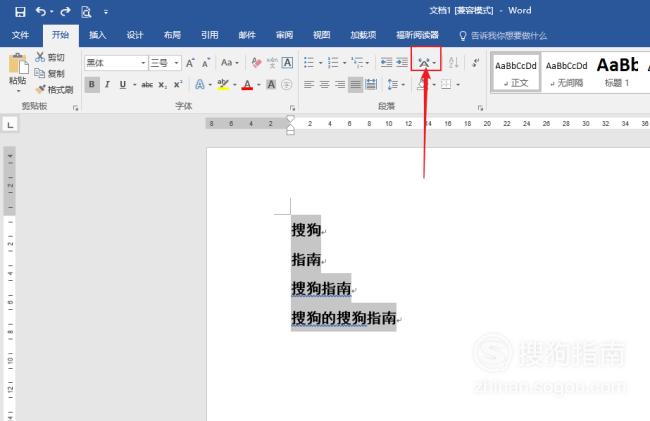This screenshot has height=421, width=650.
Task: Switch to the 引用 (References) tab
Action: tap(210, 35)
